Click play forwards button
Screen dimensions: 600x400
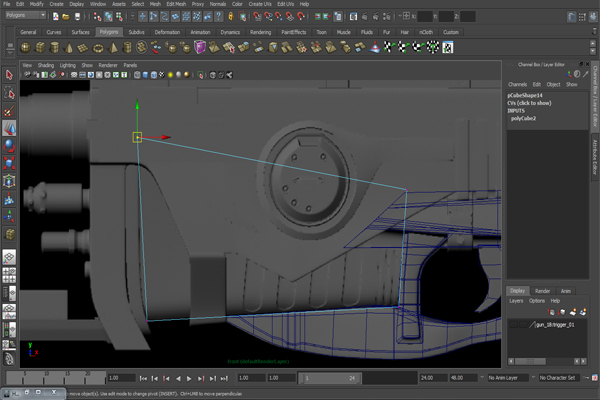189,379
